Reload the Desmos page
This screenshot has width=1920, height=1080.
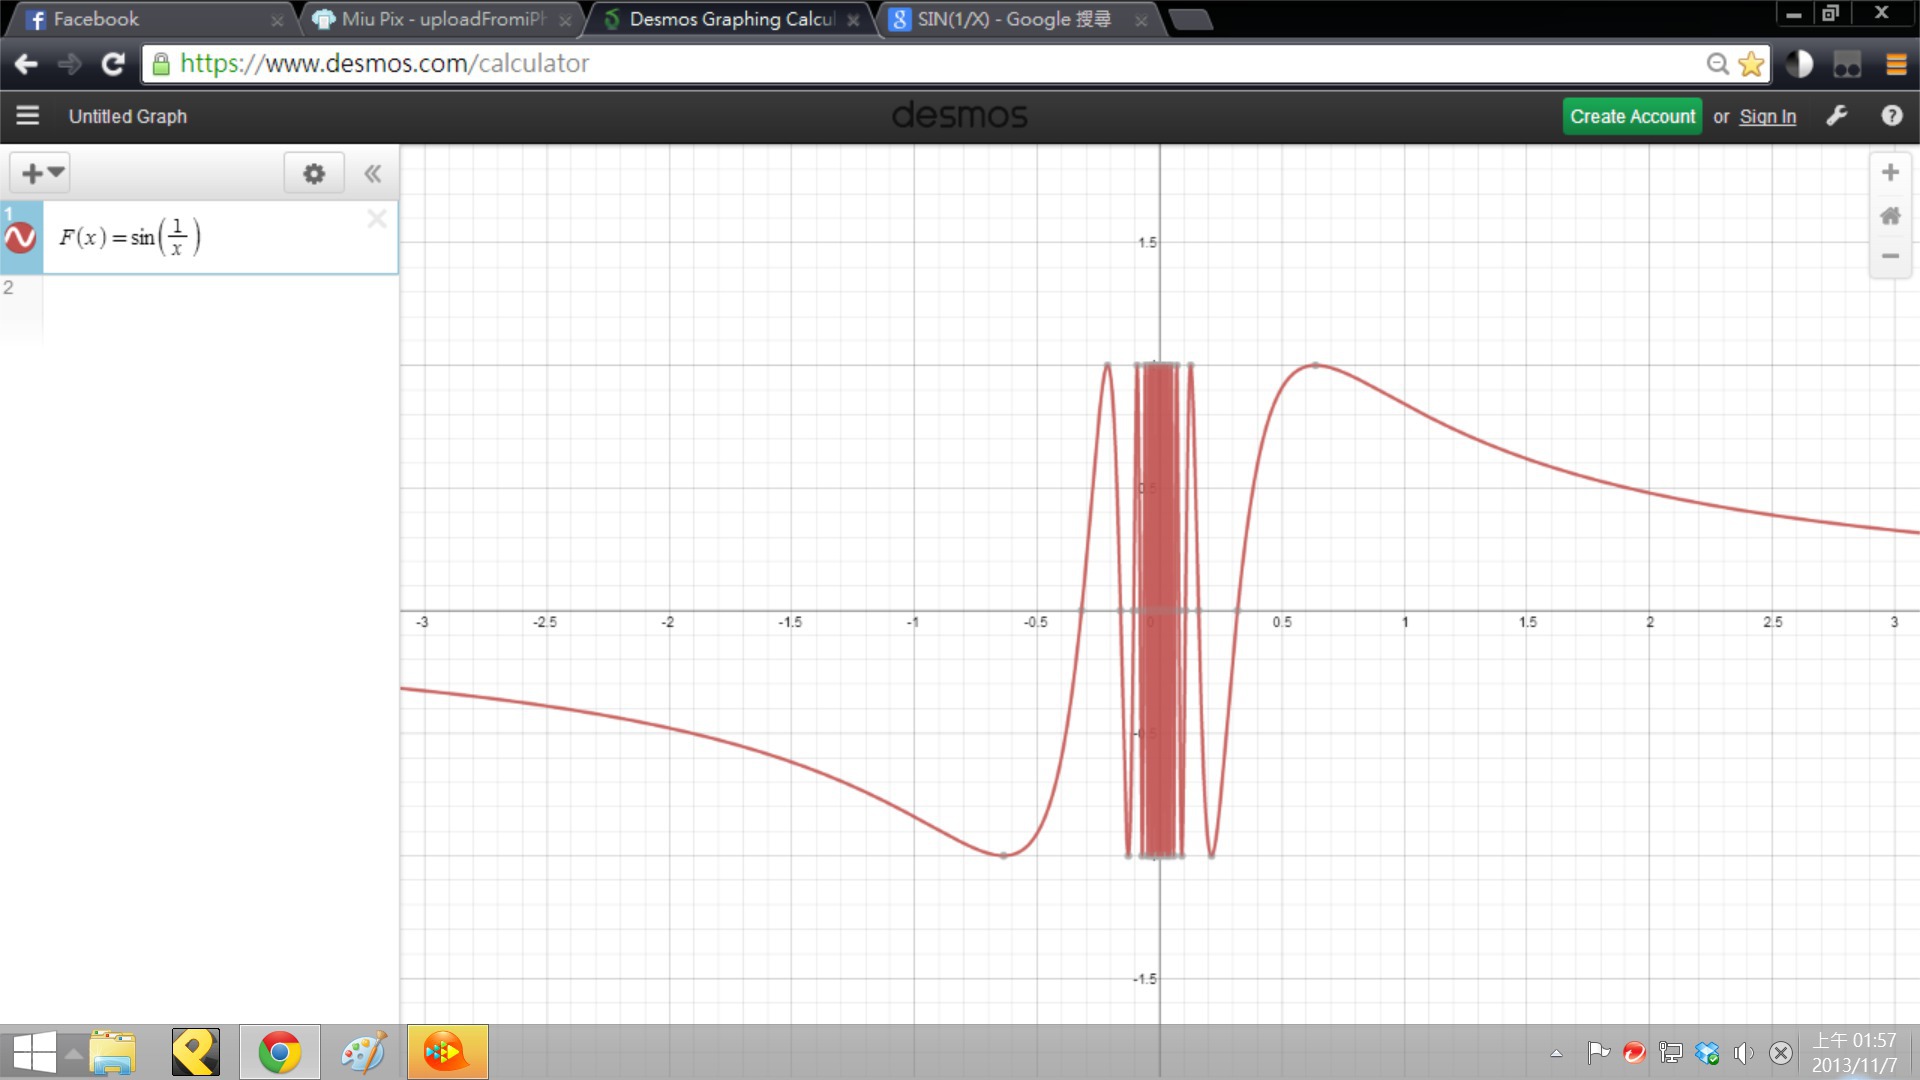113,64
